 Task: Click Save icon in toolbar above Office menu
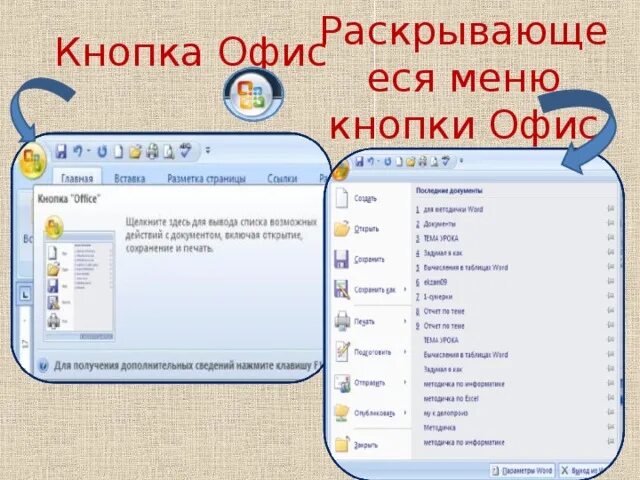pyautogui.click(x=359, y=162)
